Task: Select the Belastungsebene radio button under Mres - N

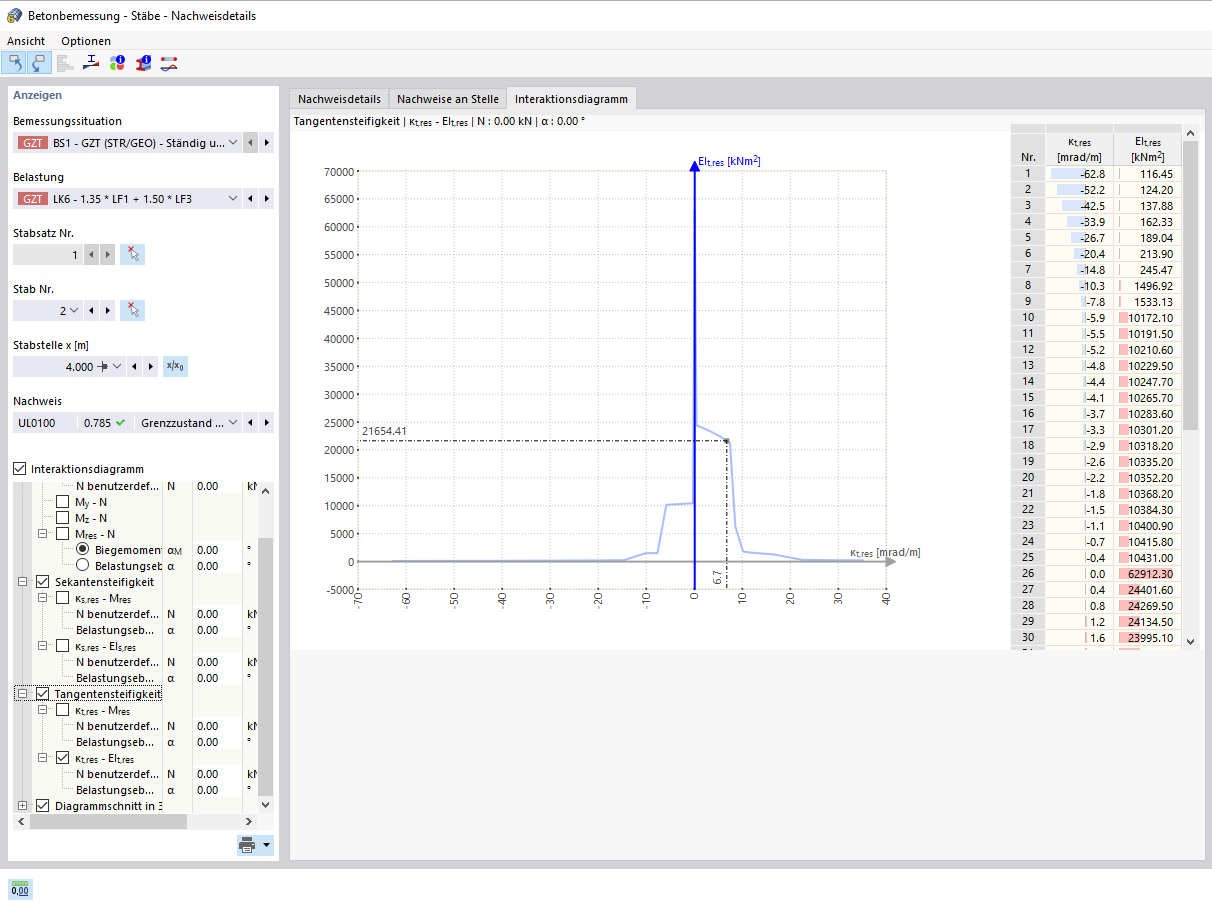Action: click(x=83, y=566)
